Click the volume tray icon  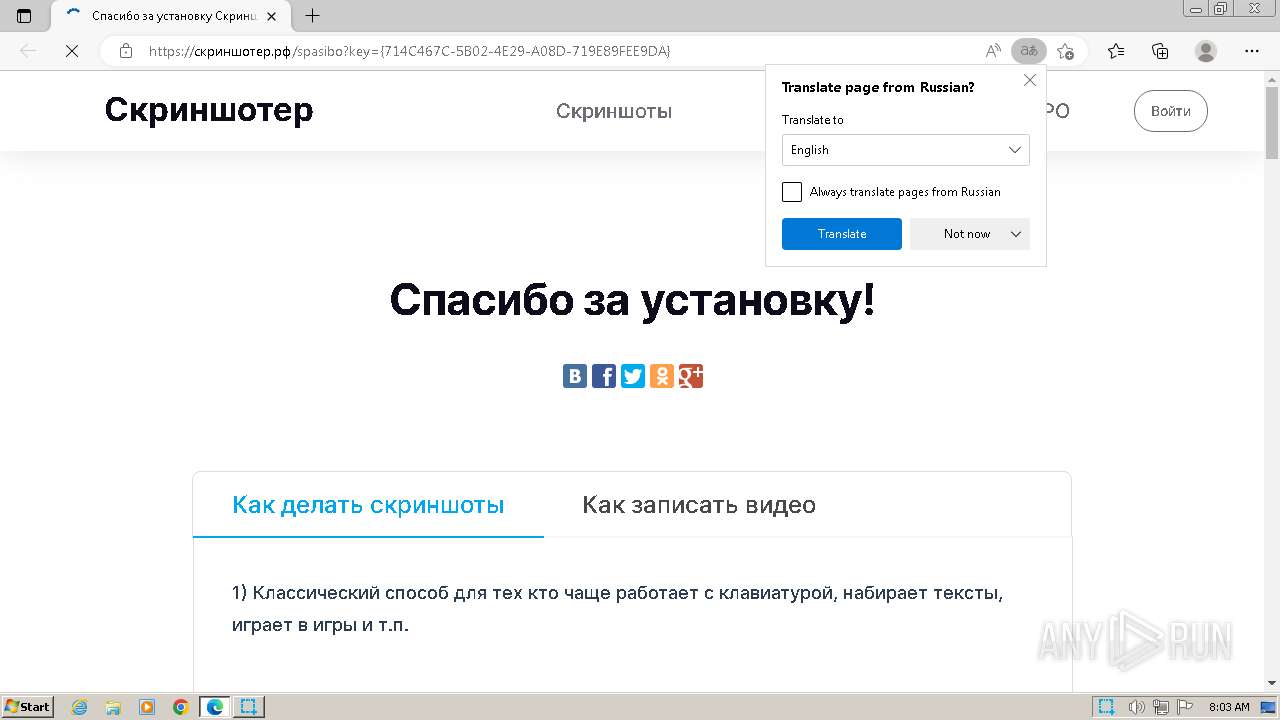pos(1137,707)
